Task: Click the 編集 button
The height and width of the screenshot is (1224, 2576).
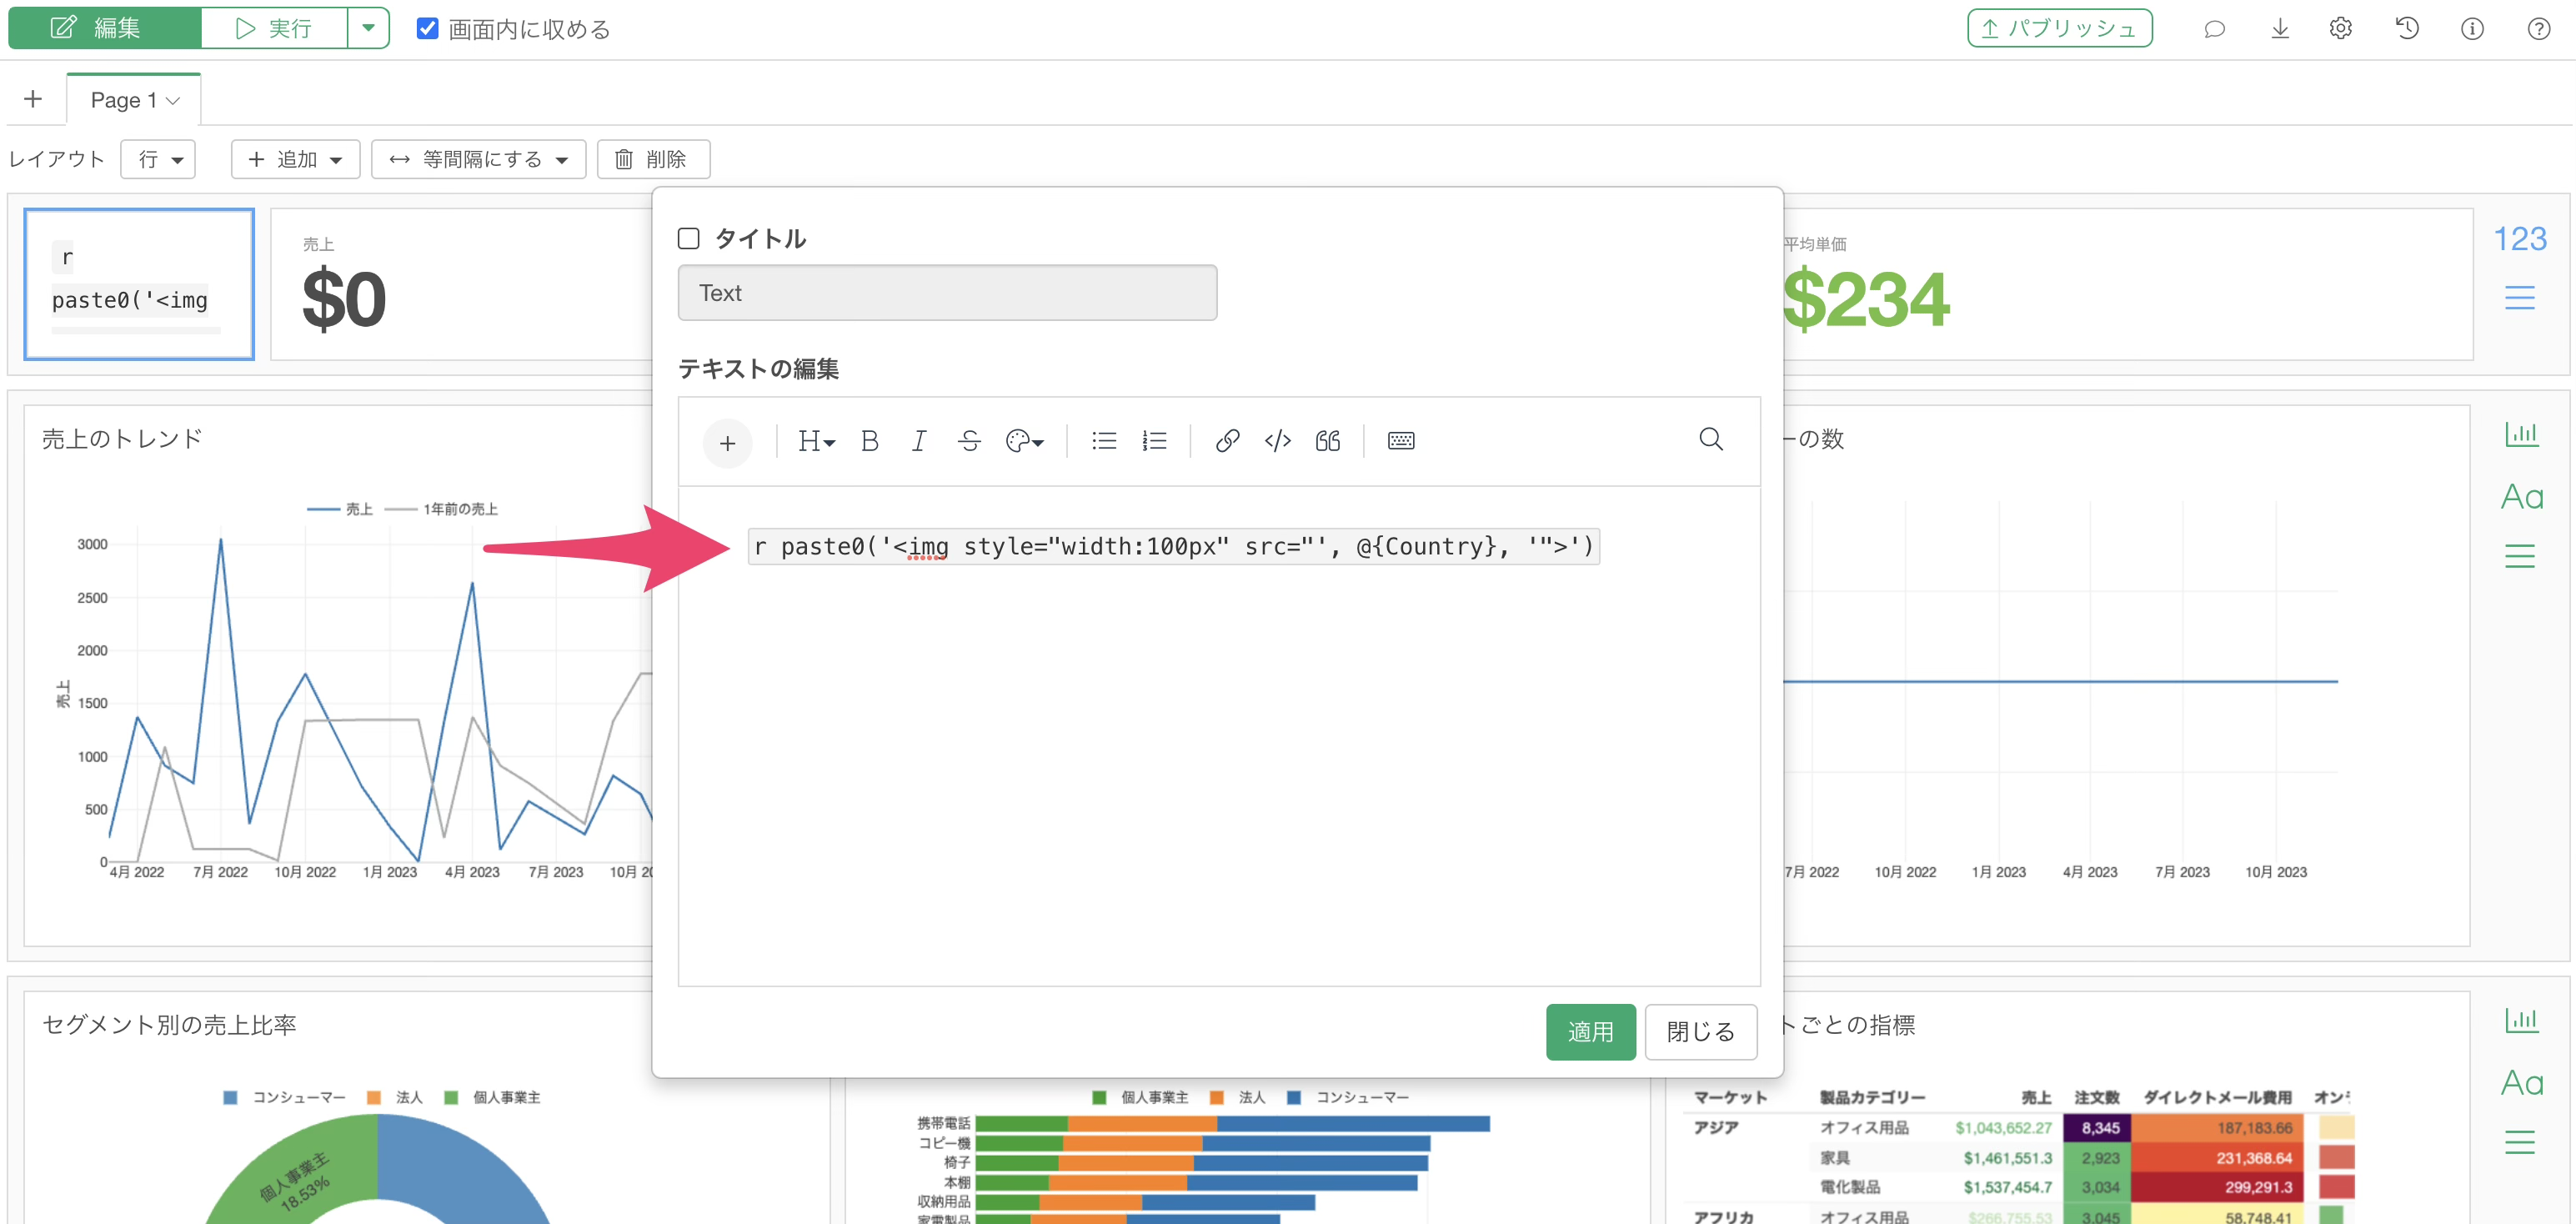Action: [x=105, y=28]
